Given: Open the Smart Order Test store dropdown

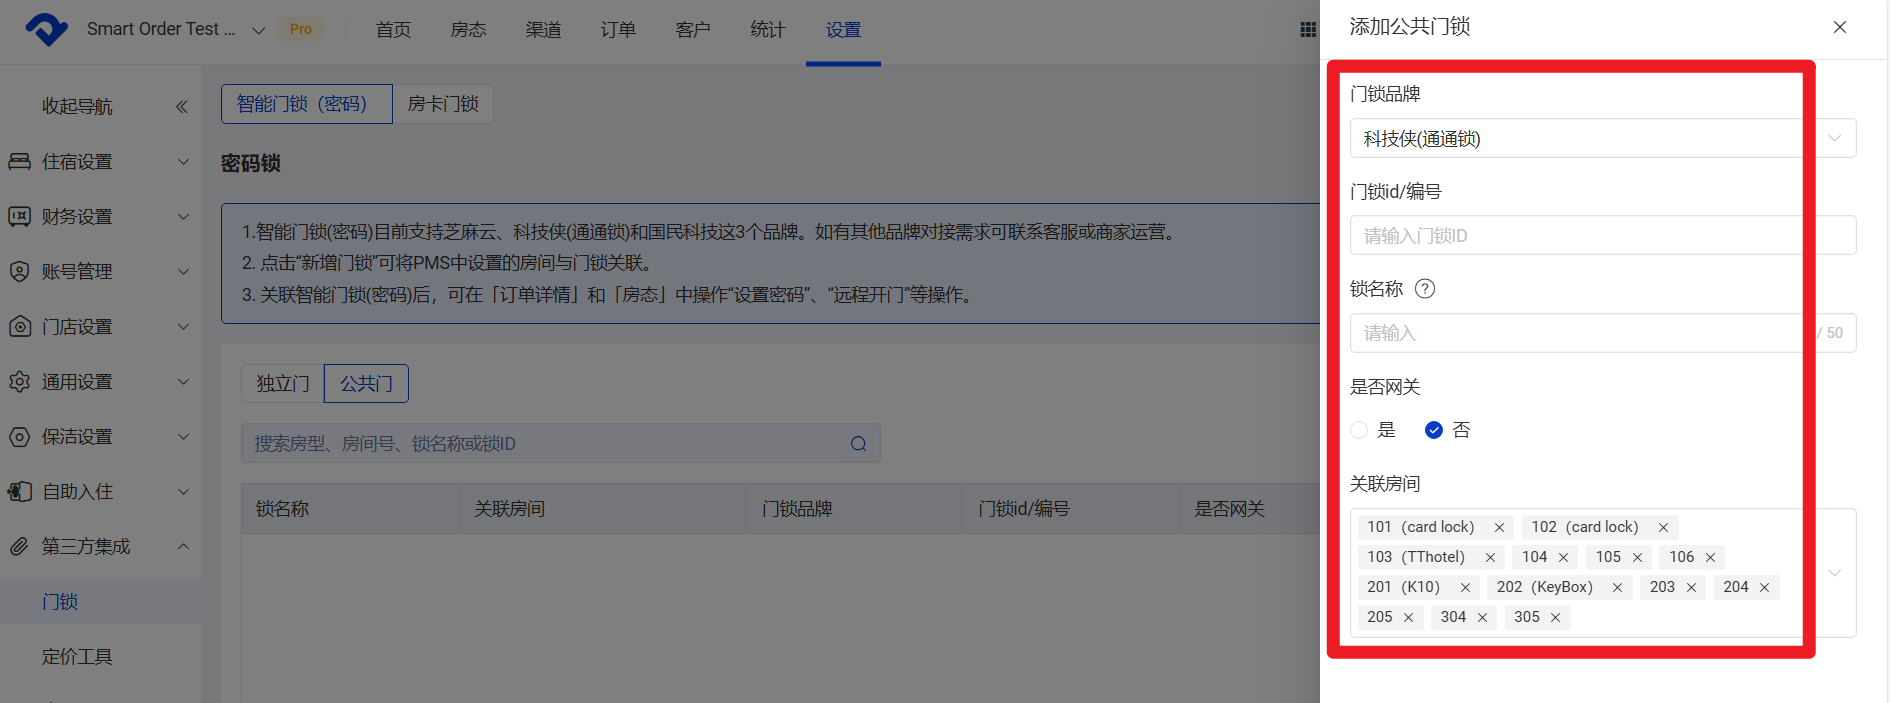Looking at the screenshot, I should click(x=258, y=30).
